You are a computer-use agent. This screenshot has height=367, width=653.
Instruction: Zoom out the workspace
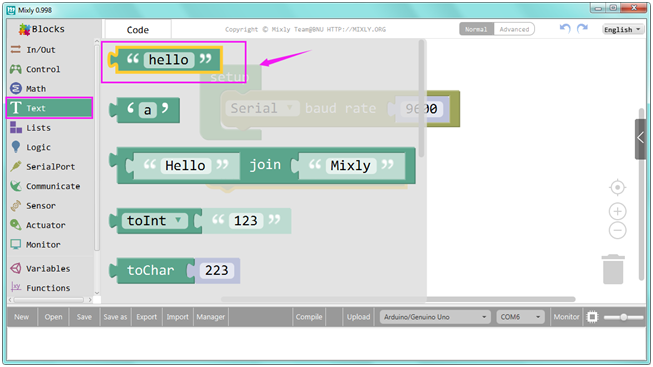click(618, 230)
